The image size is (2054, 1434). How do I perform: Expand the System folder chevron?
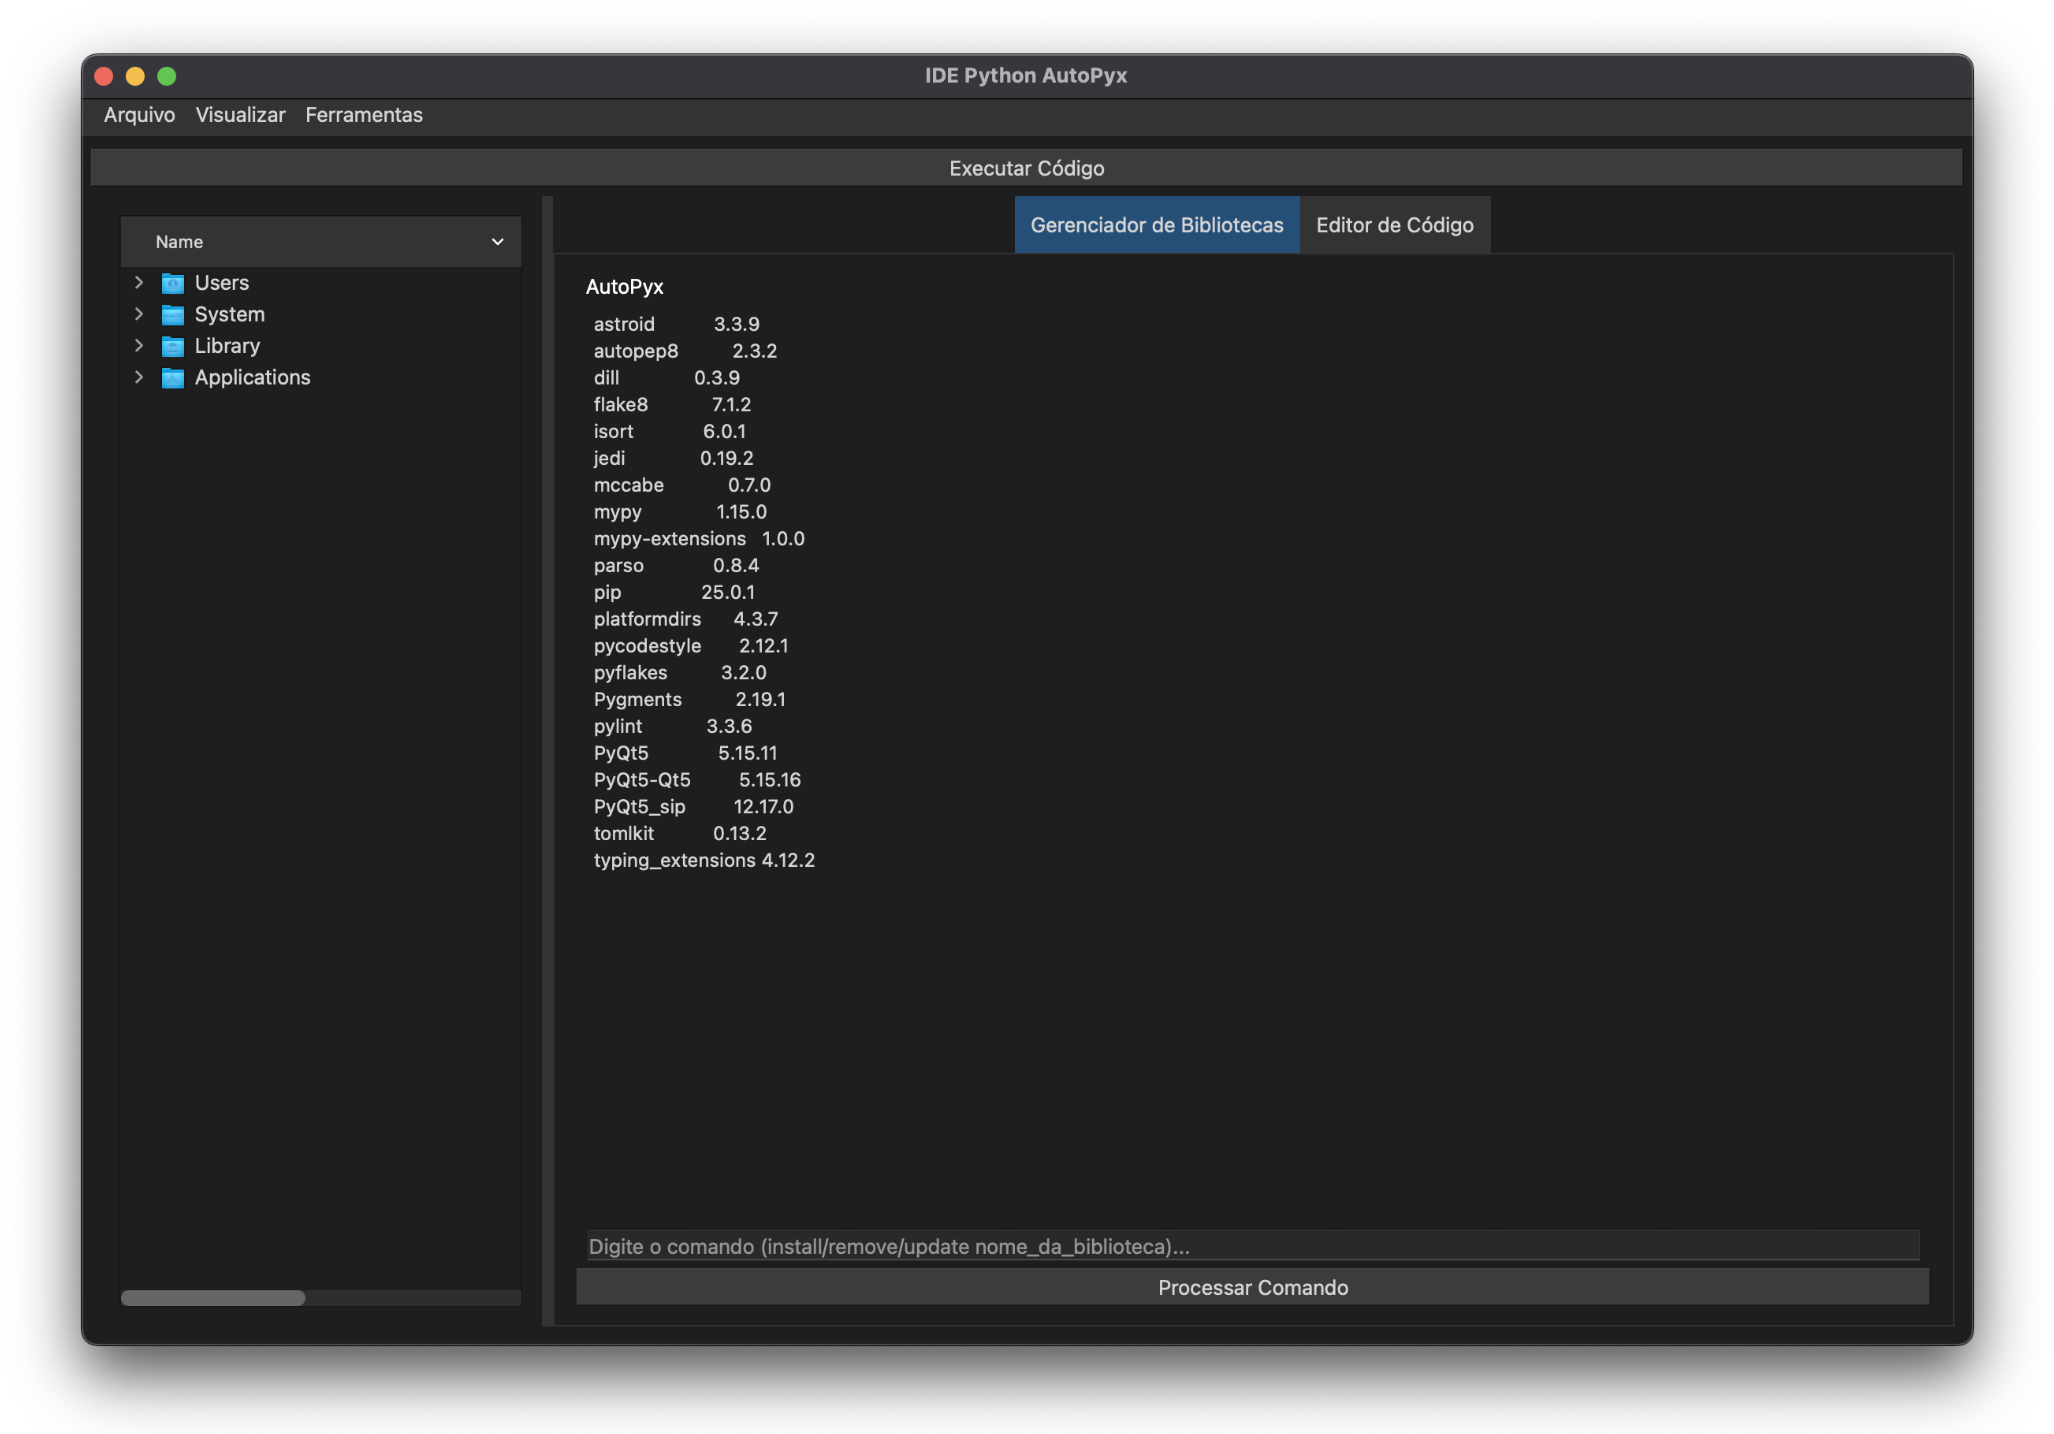tap(139, 314)
